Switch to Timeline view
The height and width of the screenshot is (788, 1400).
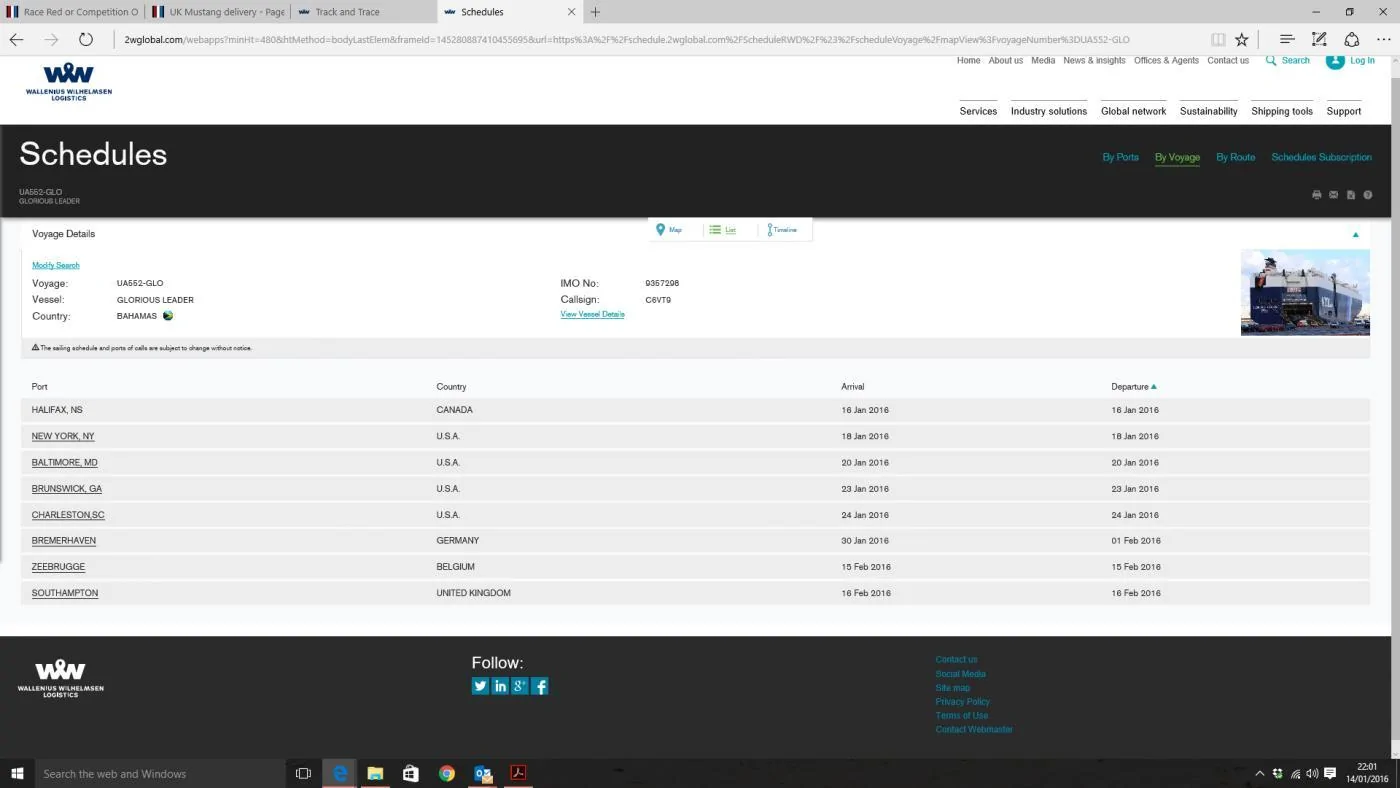[782, 230]
